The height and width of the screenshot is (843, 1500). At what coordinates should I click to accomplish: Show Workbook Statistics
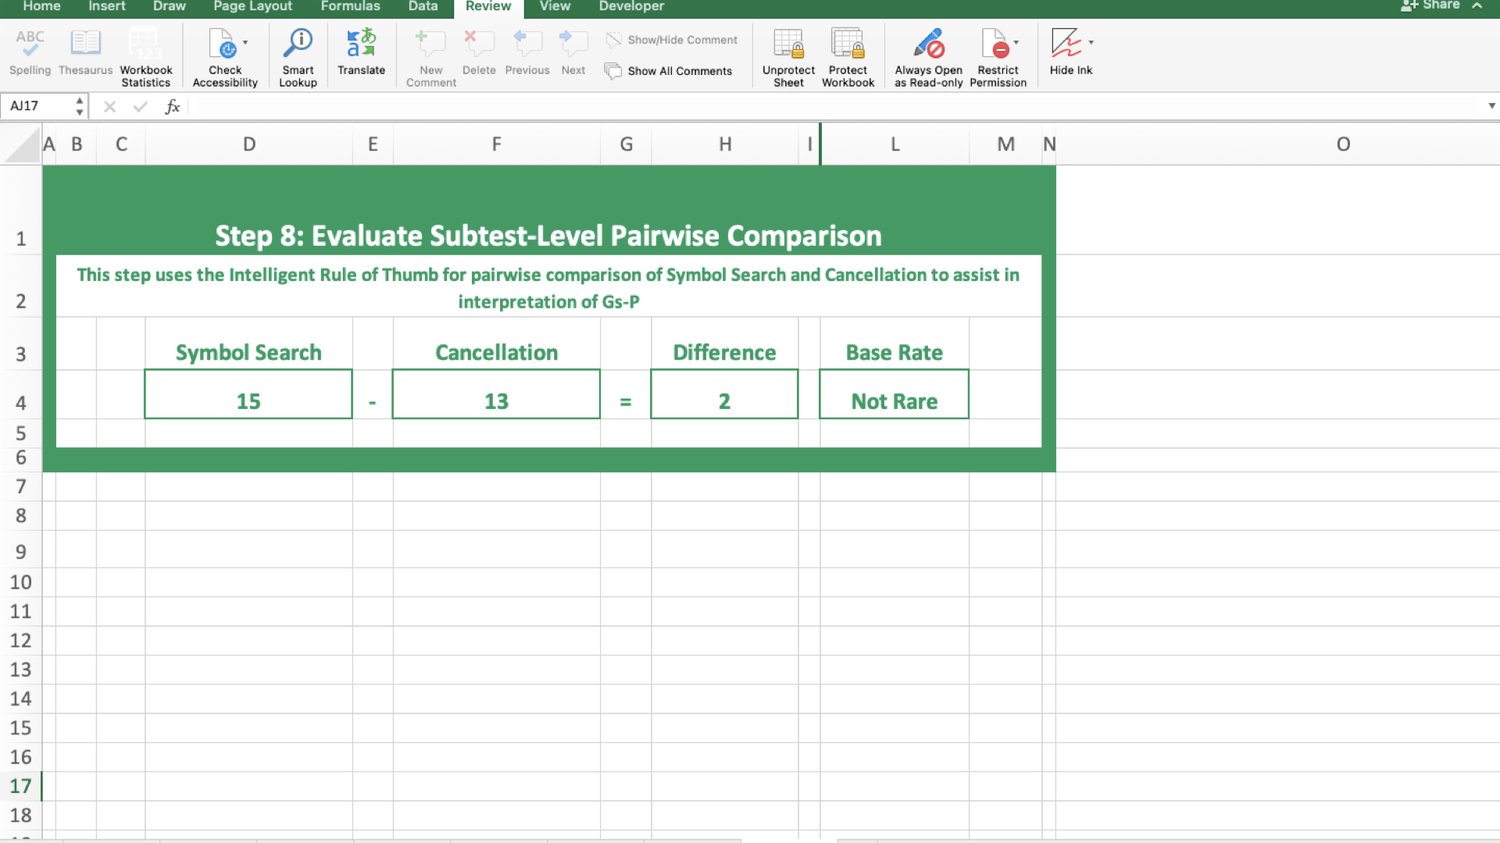pyautogui.click(x=146, y=58)
